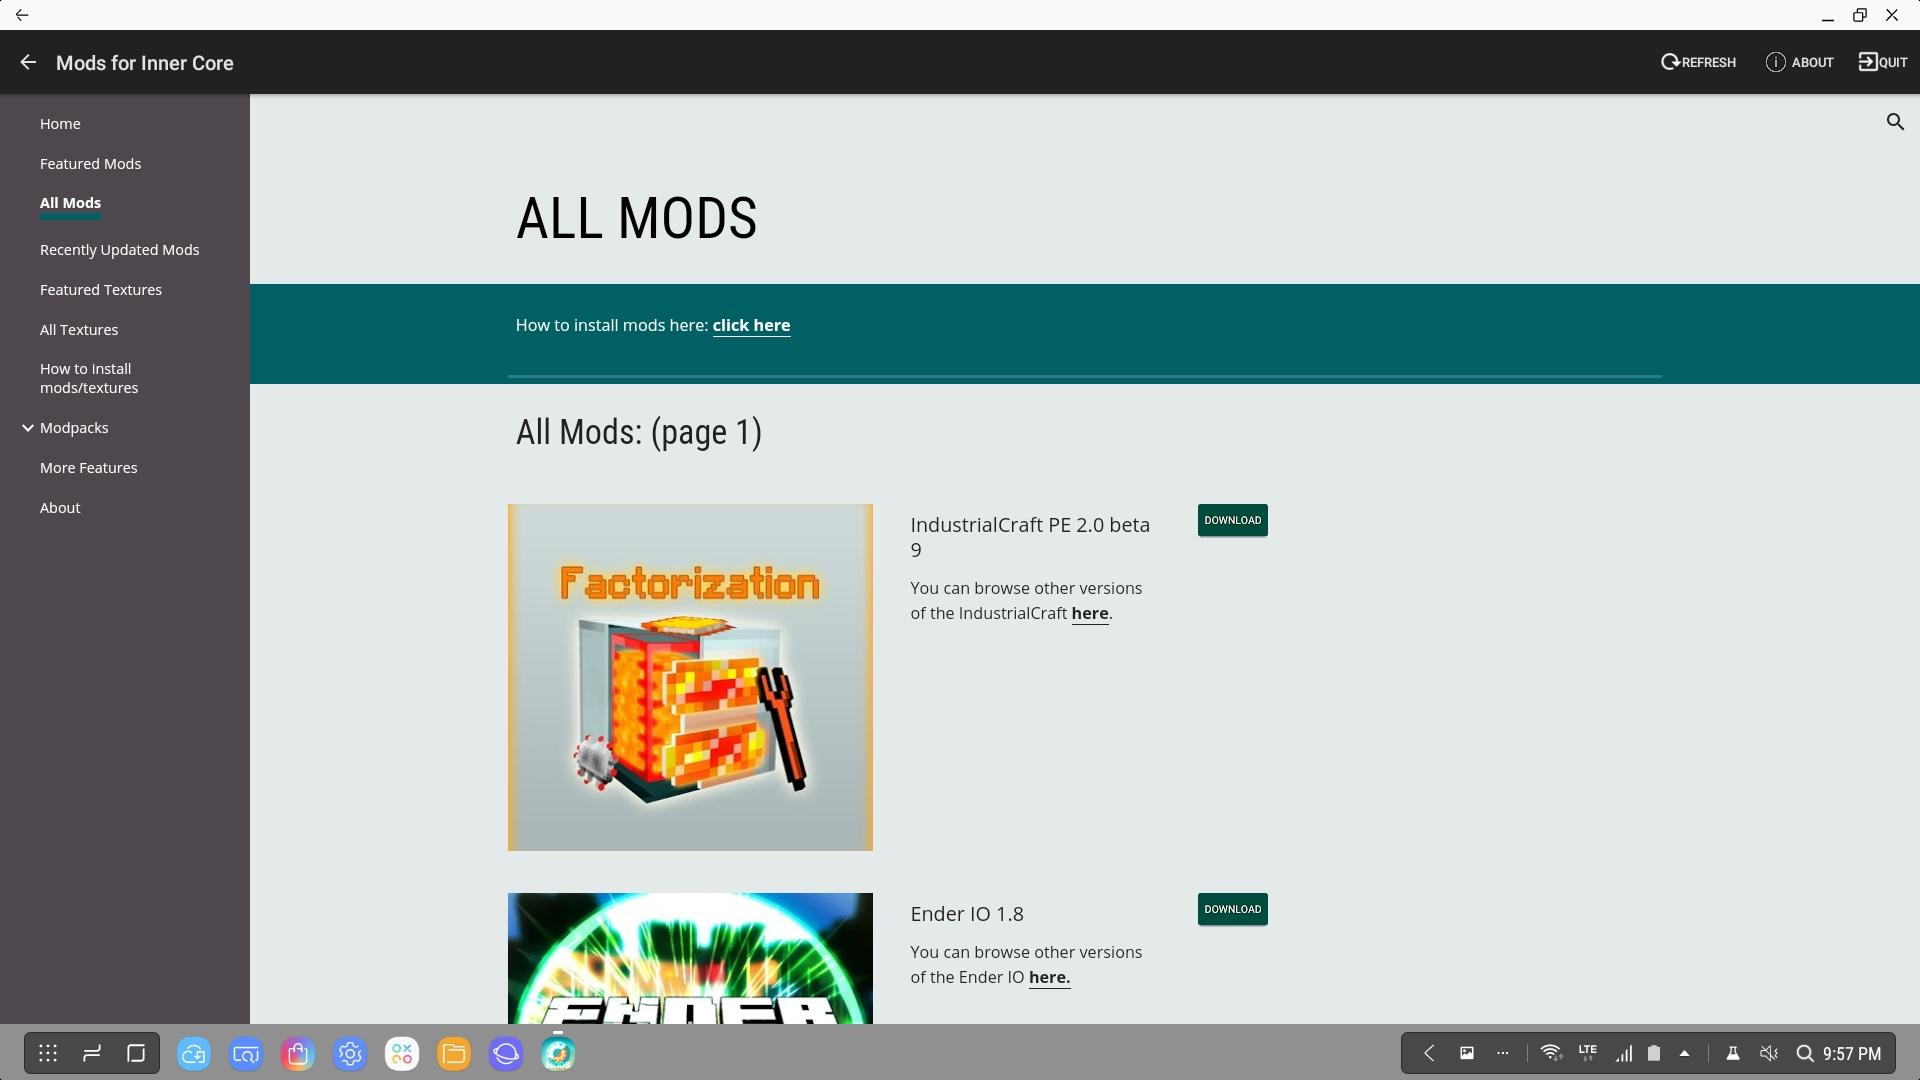Click the signal strength bars icon
1920x1080 pixels.
pos(1624,1053)
